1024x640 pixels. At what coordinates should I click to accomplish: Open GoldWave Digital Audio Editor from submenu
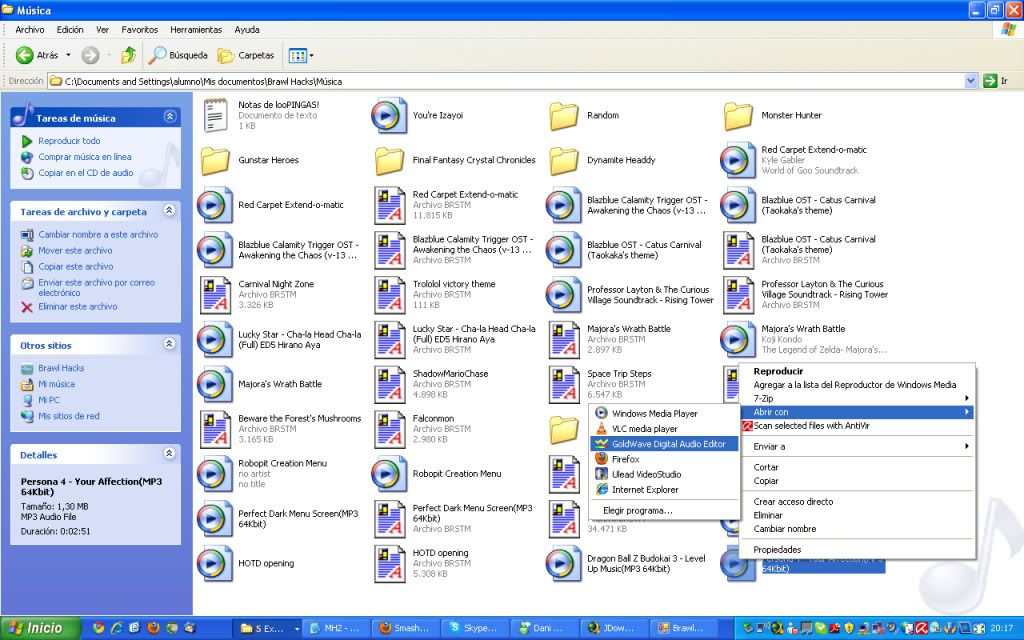pos(668,444)
